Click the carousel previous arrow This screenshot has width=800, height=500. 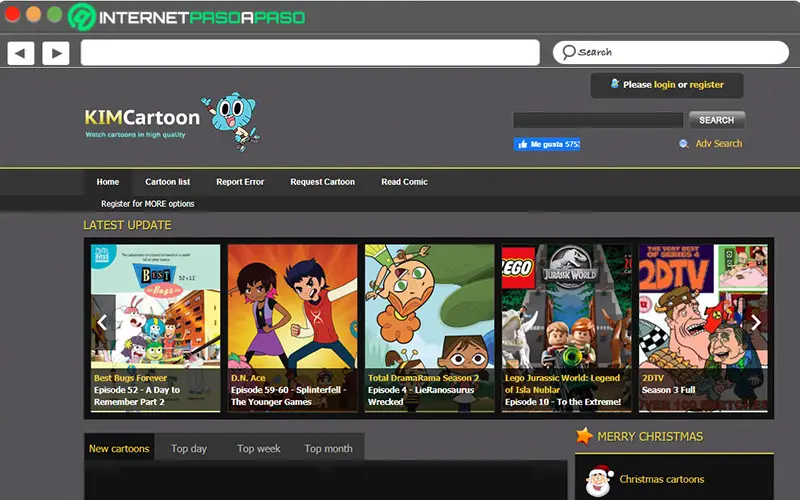(102, 322)
